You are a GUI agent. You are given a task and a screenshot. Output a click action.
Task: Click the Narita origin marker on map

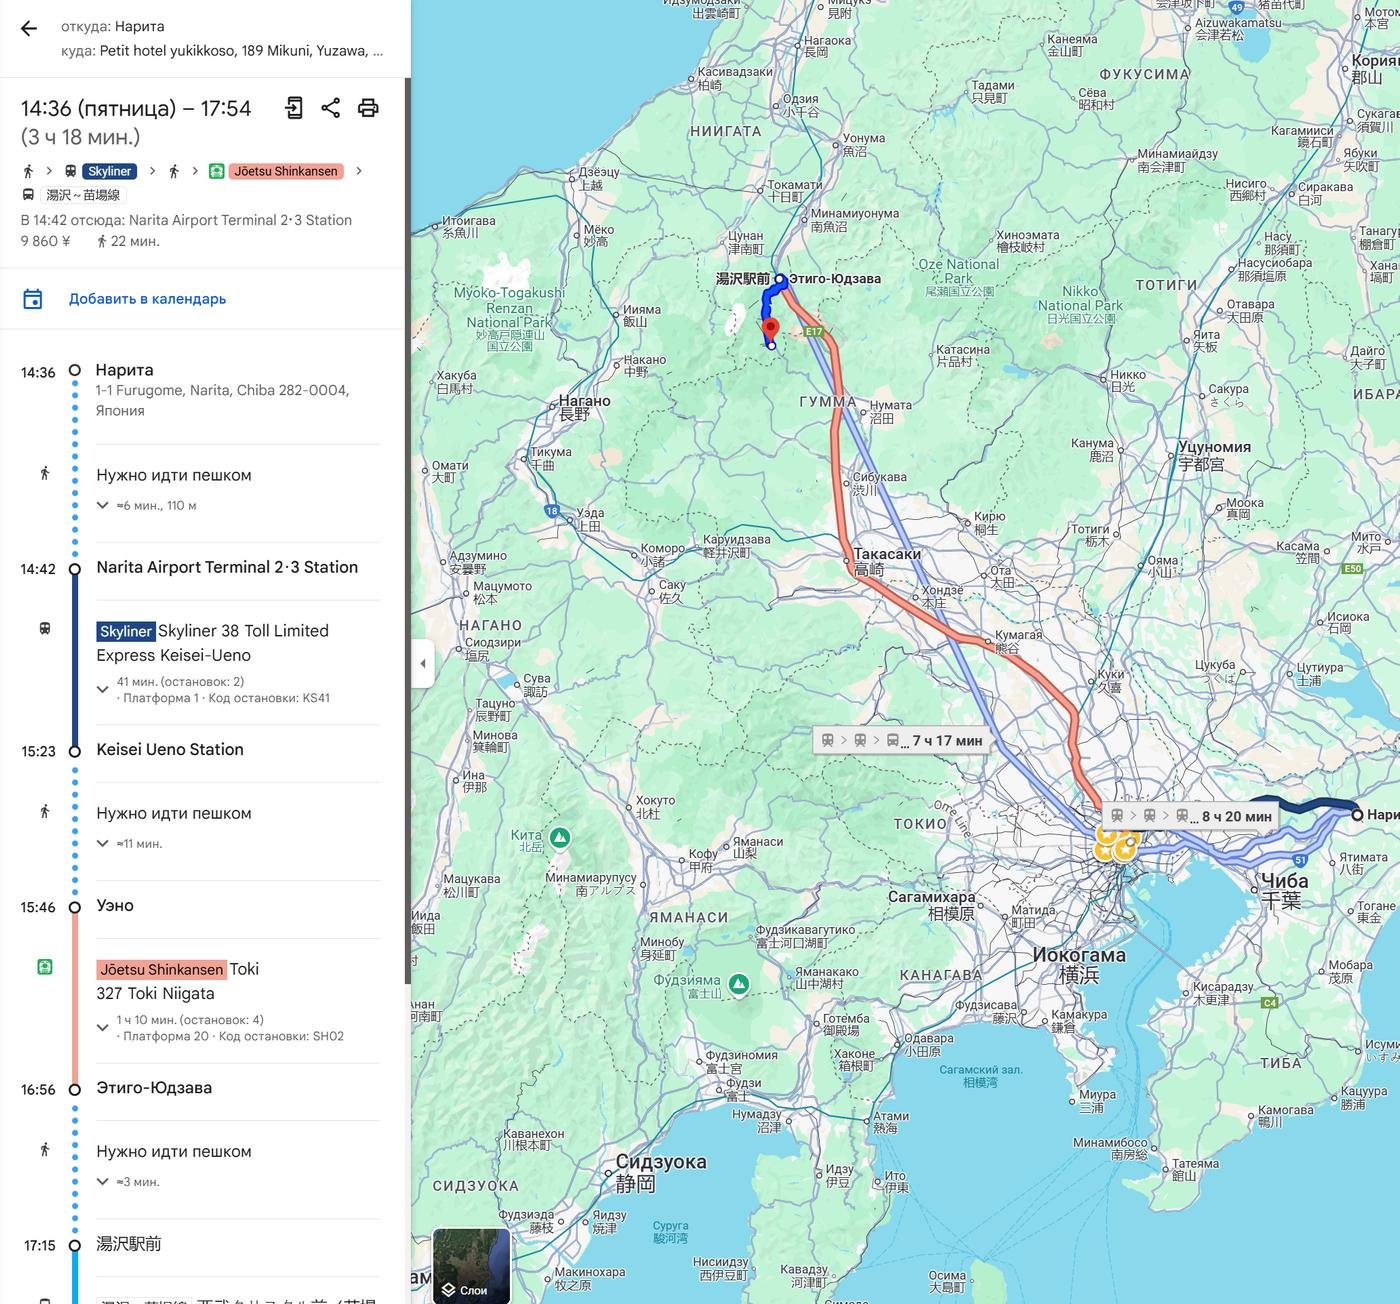tap(1357, 815)
